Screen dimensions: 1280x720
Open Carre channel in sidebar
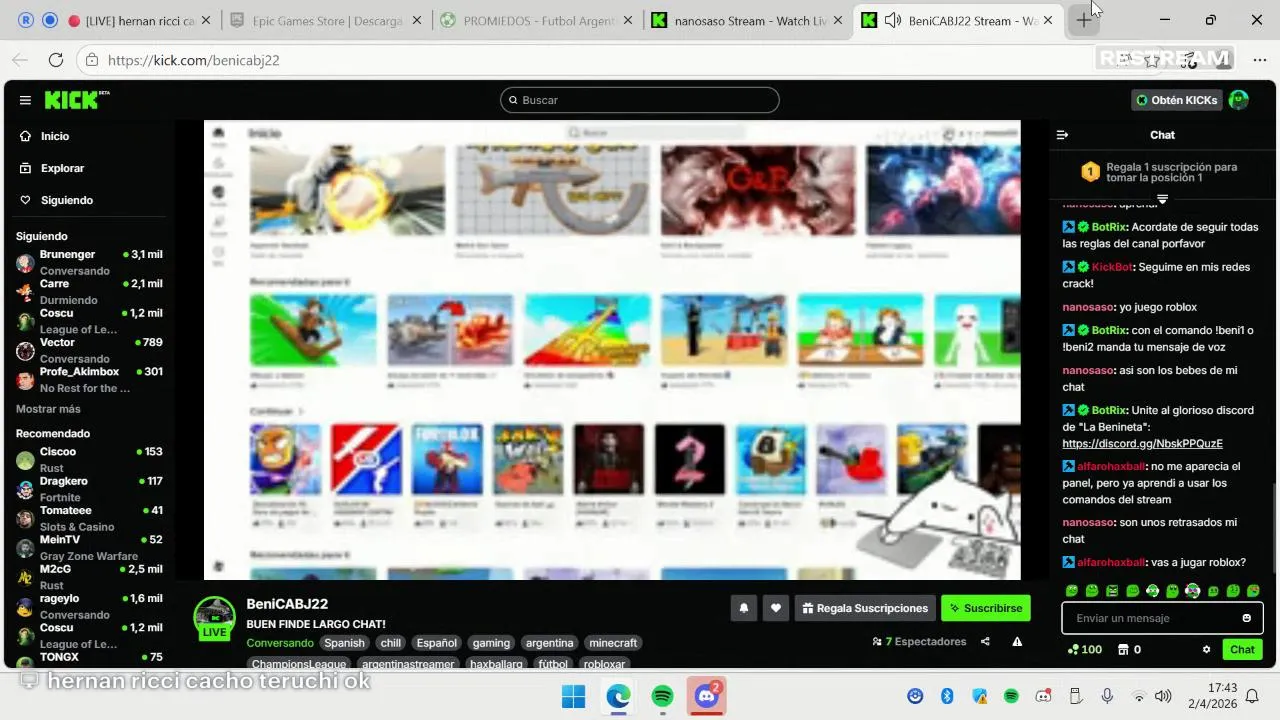89,291
